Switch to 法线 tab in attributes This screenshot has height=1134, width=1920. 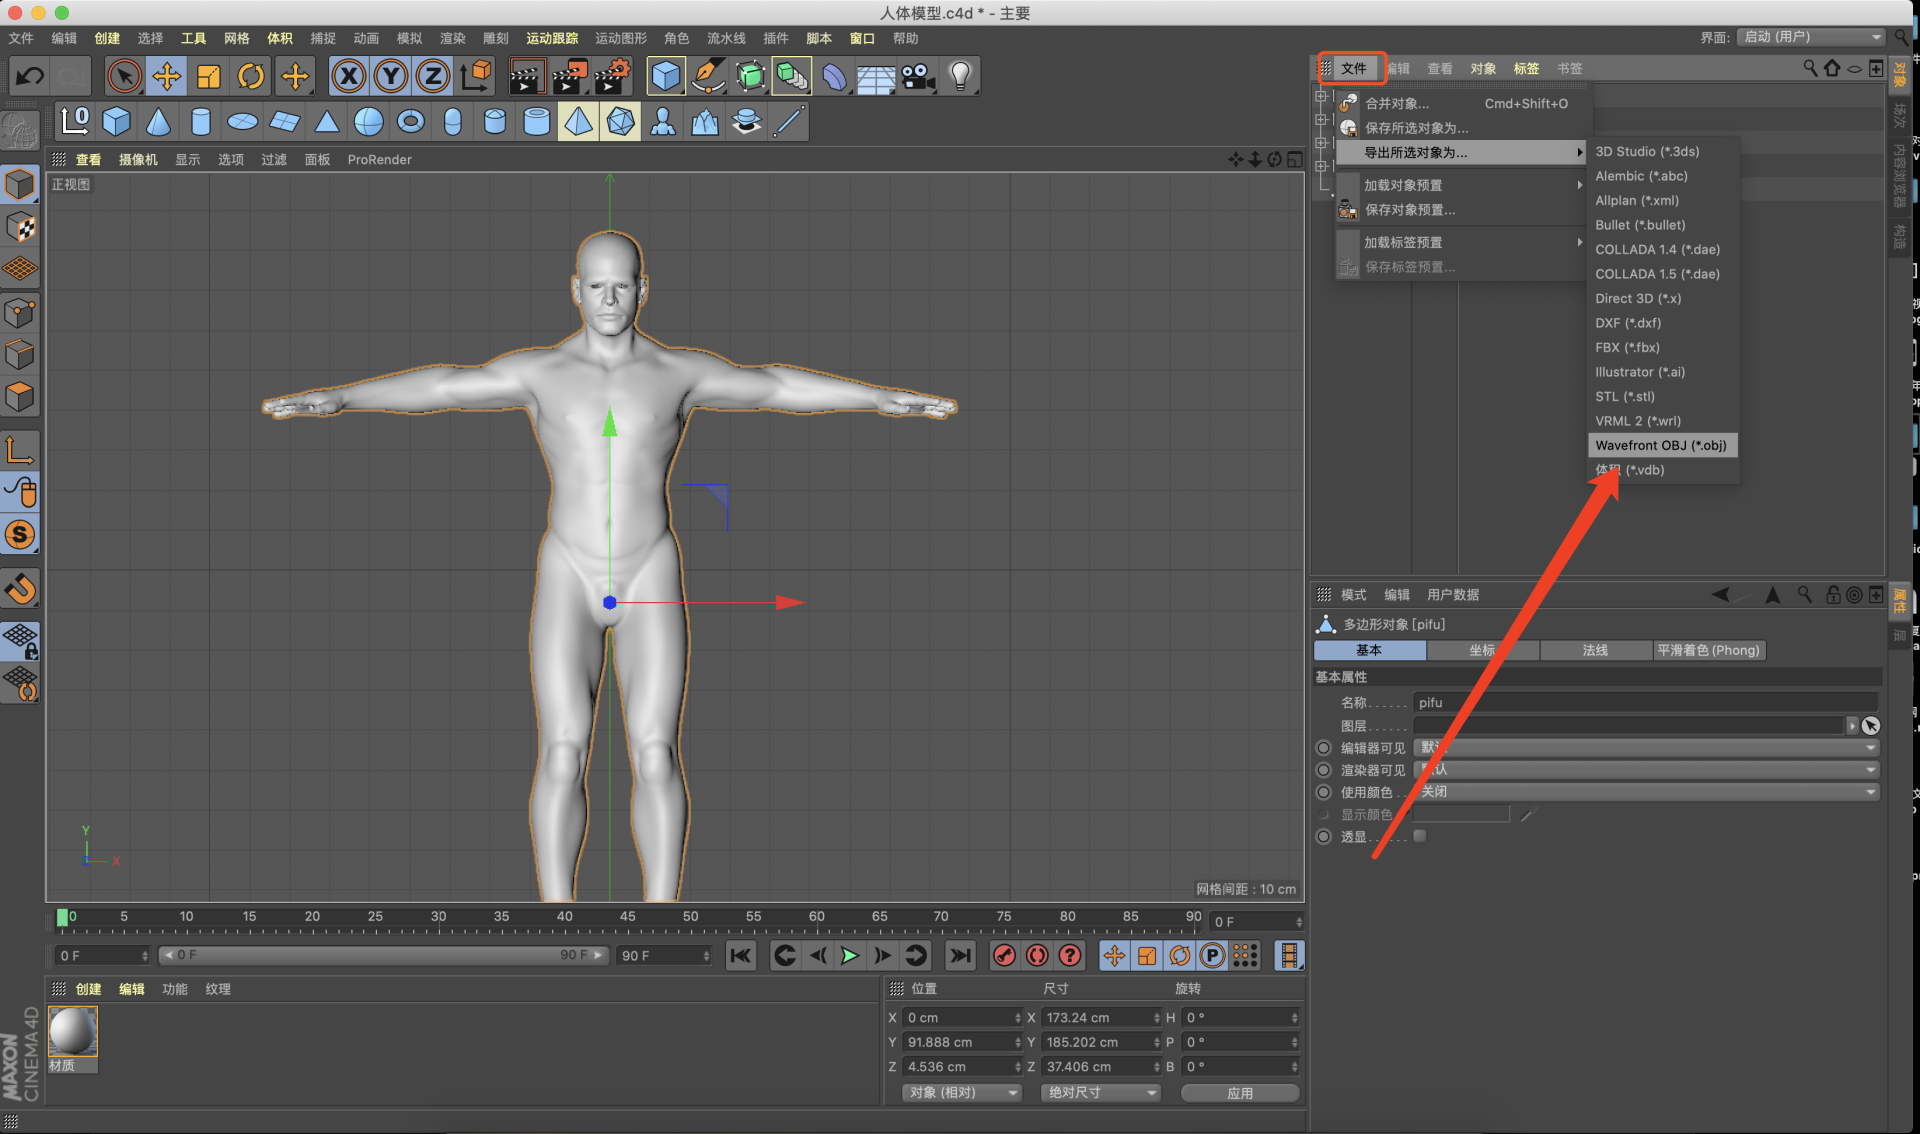[x=1595, y=650]
